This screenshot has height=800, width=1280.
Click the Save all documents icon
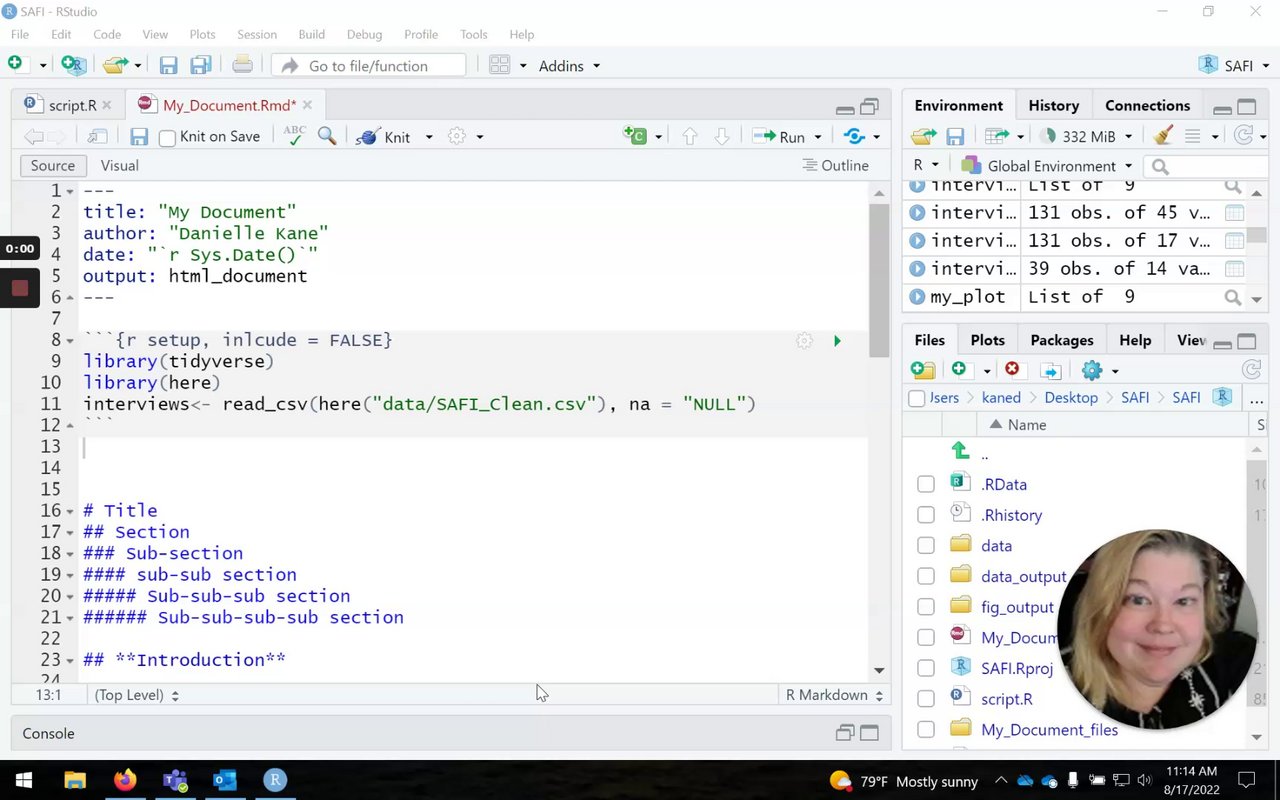pyautogui.click(x=200, y=66)
